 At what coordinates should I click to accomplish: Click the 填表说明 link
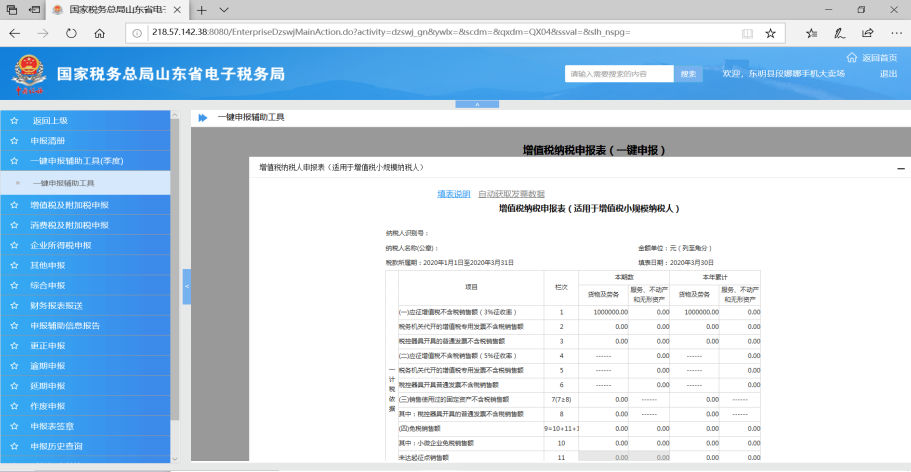click(454, 194)
